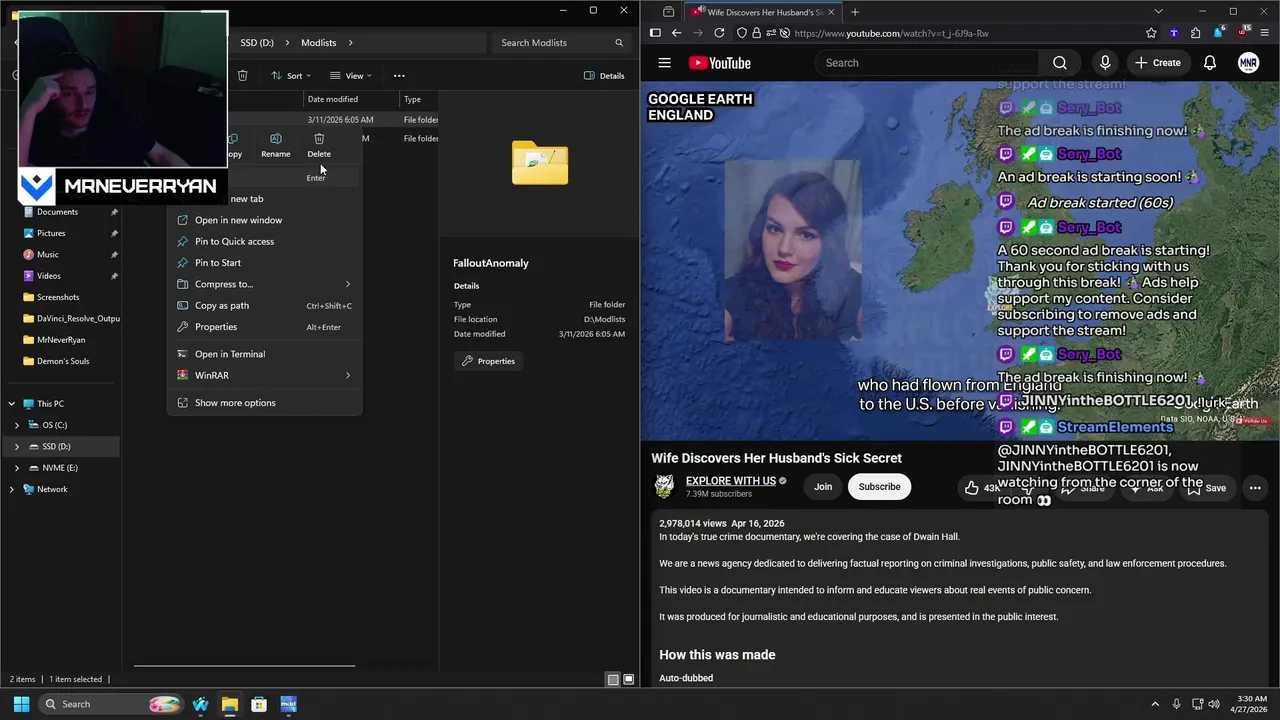
Task: Choose Show more options
Action: pyautogui.click(x=264, y=403)
